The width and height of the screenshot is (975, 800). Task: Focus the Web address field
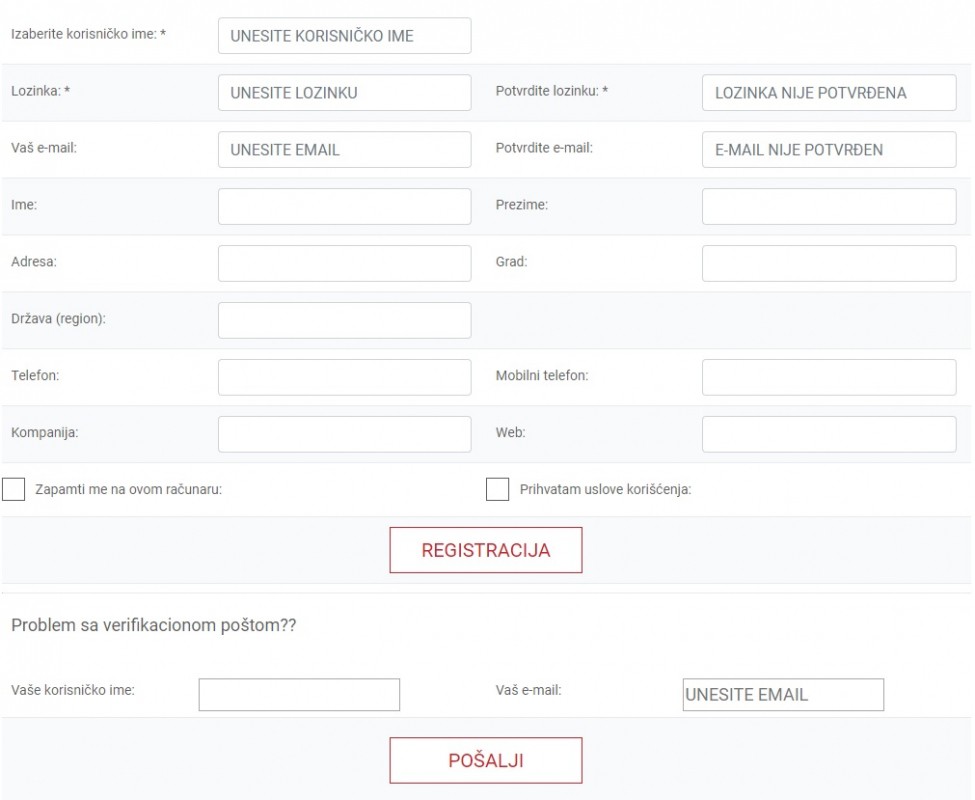[x=829, y=434]
